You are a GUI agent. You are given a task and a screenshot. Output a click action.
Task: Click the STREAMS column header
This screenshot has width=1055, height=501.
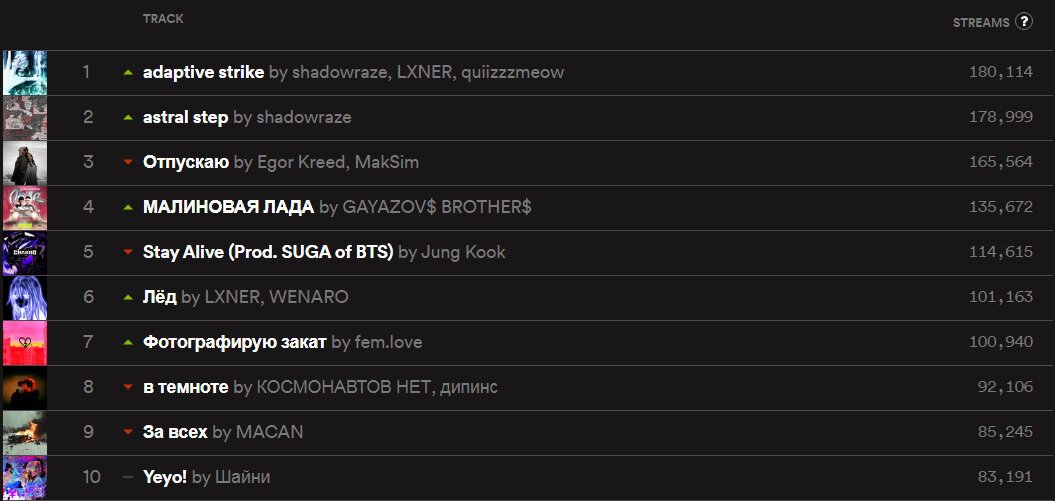tap(980, 22)
